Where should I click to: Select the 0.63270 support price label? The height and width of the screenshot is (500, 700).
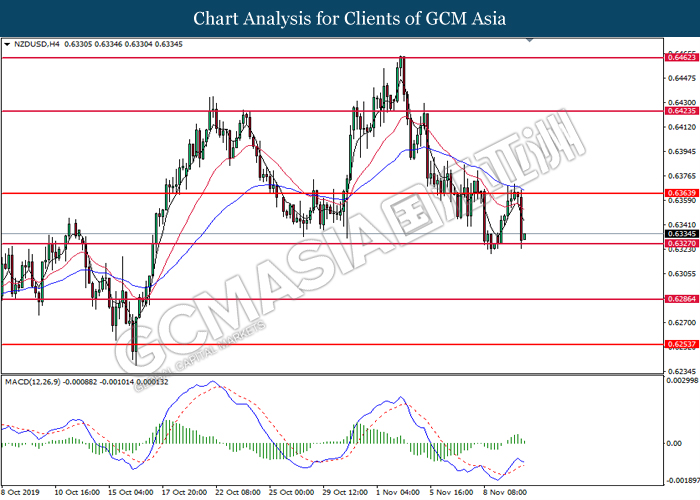point(681,243)
